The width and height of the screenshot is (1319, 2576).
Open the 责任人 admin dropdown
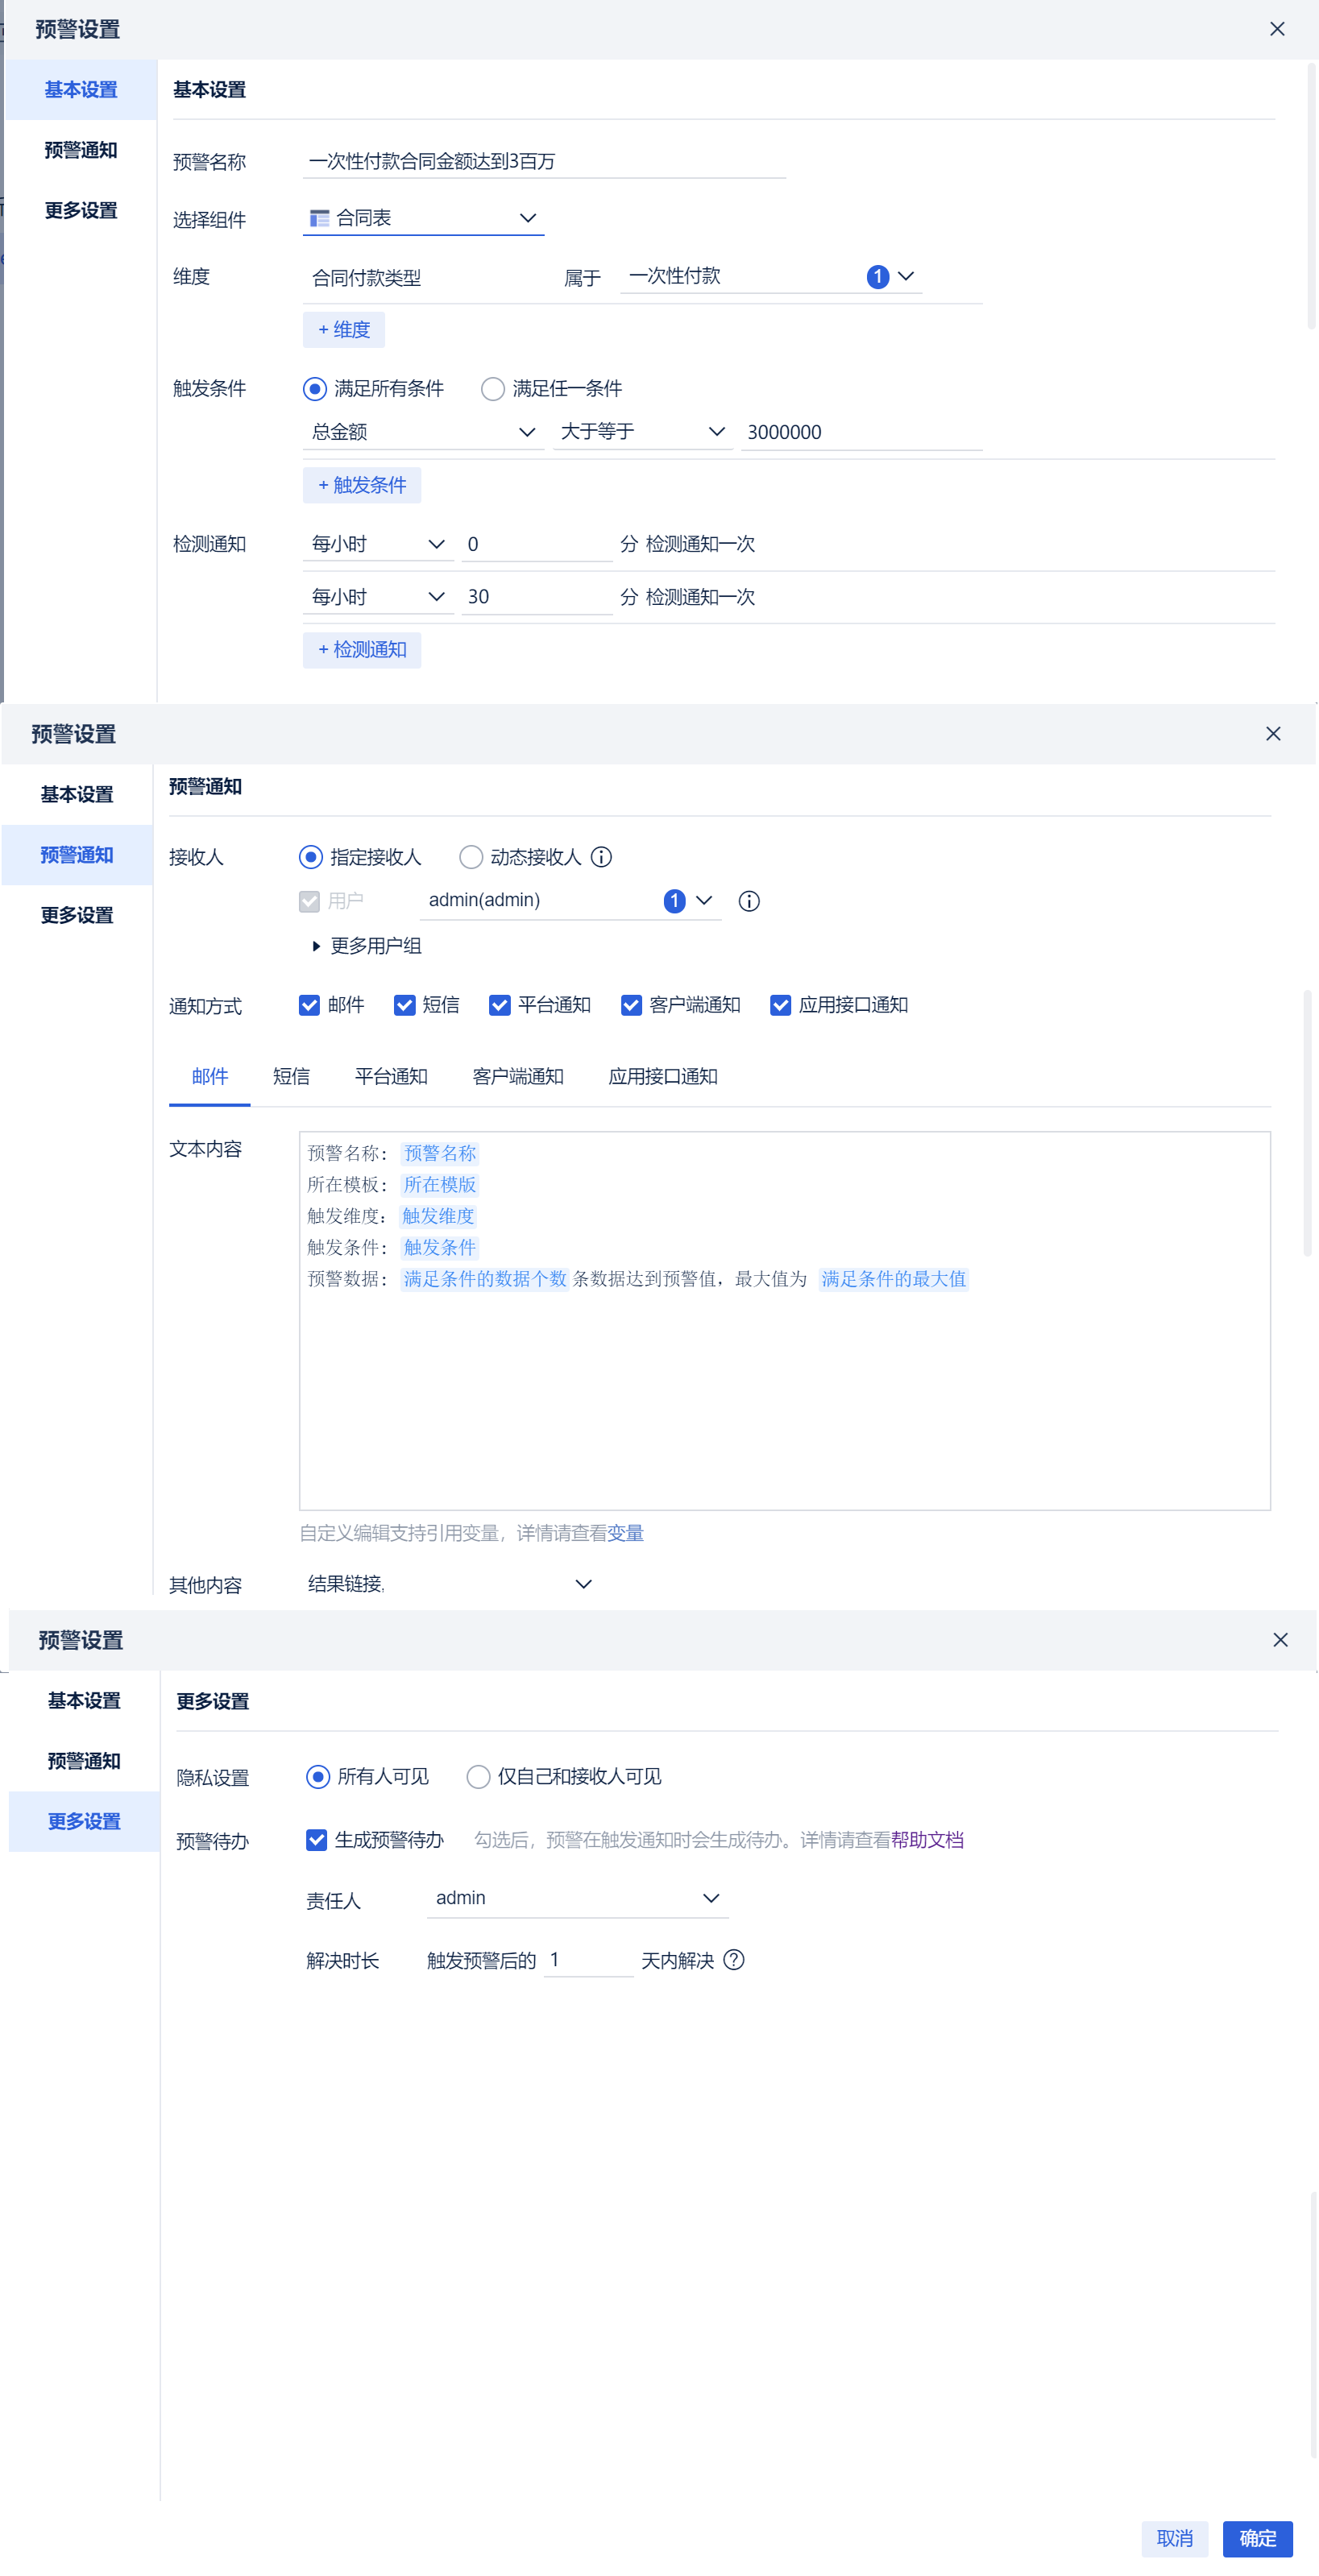(578, 1898)
